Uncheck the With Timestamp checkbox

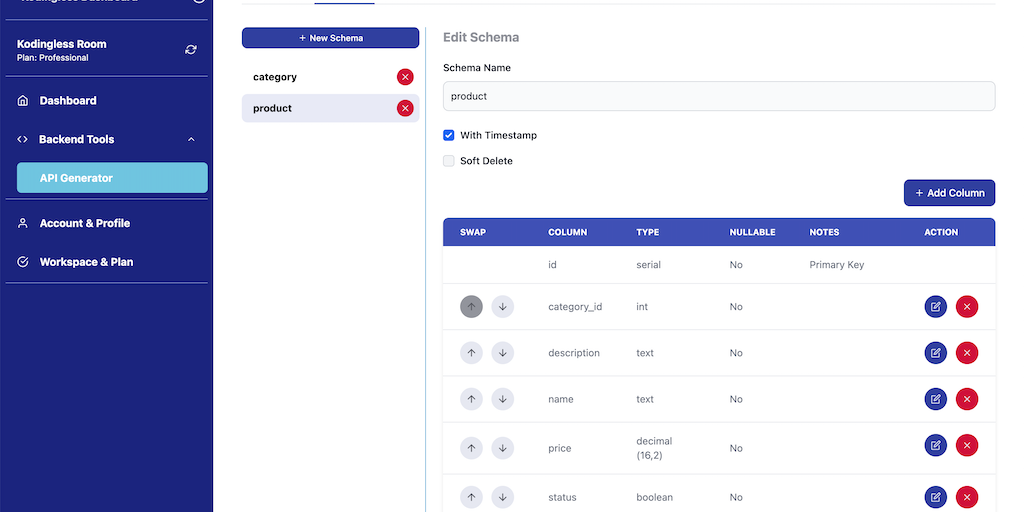tap(449, 135)
